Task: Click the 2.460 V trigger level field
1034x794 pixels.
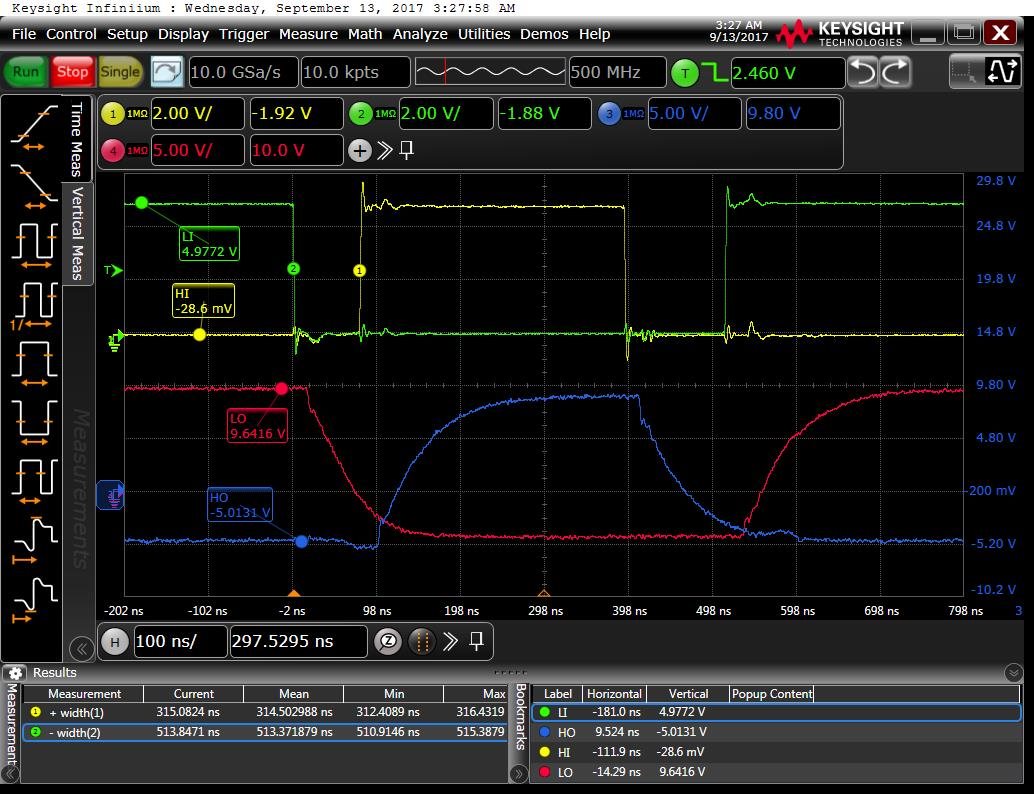Action: pos(787,73)
